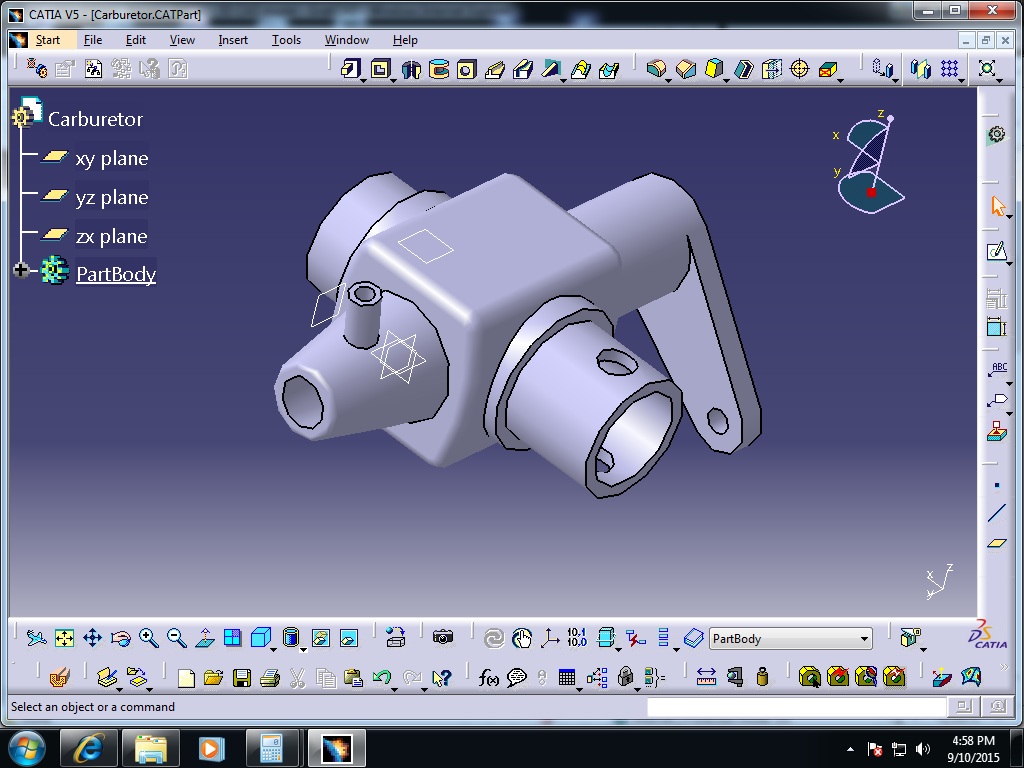Viewport: 1024px width, 768px height.
Task: Toggle the Multi-View quad window icon
Action: (232, 638)
